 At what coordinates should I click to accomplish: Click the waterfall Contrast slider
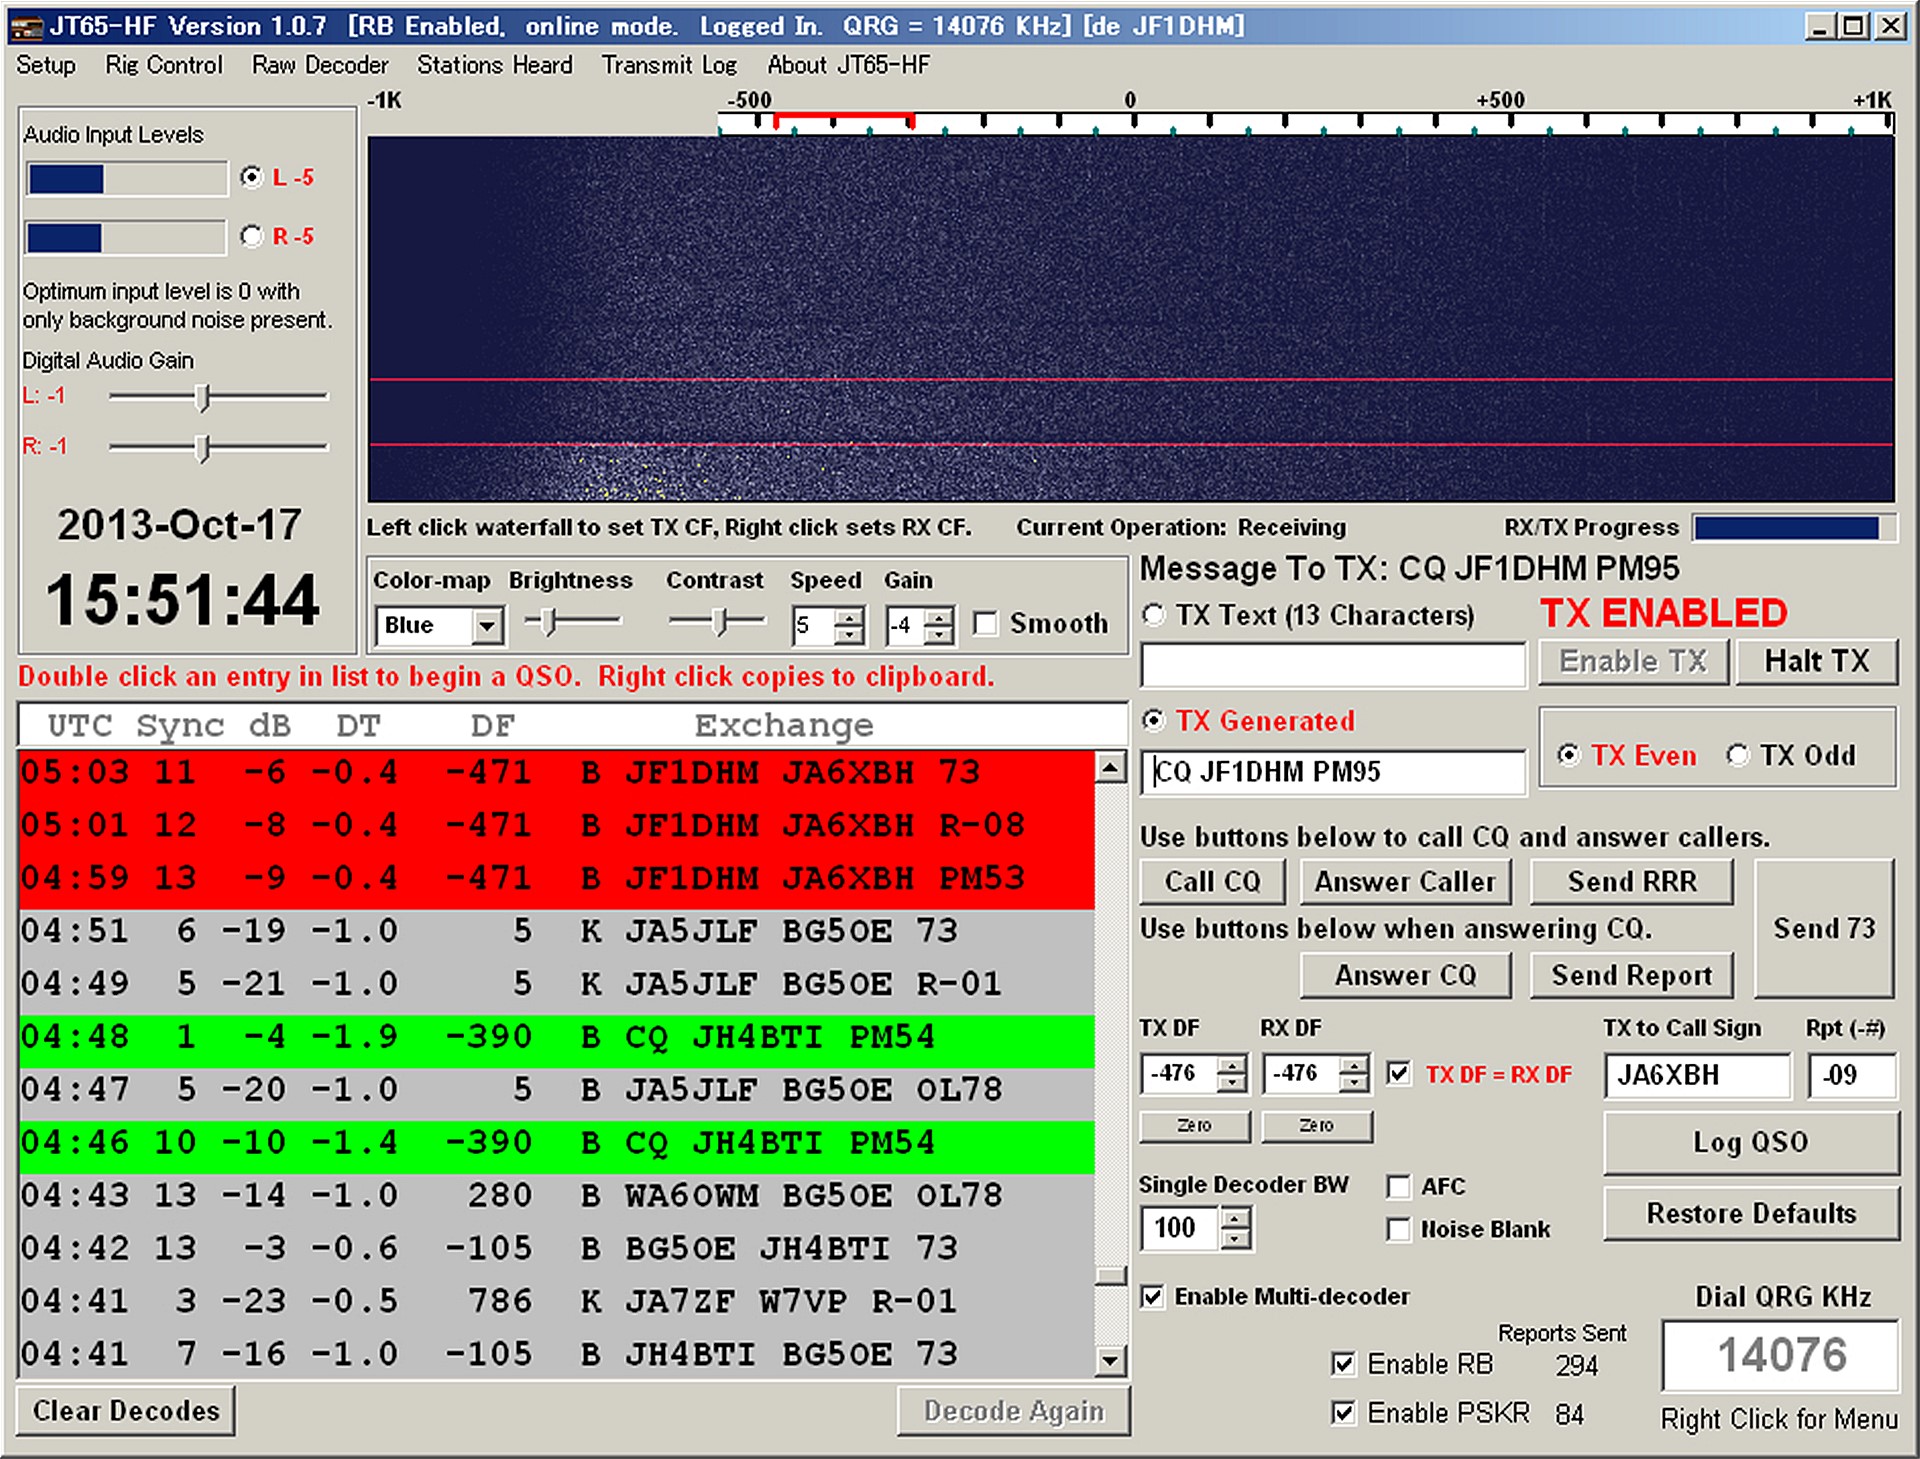[x=716, y=622]
